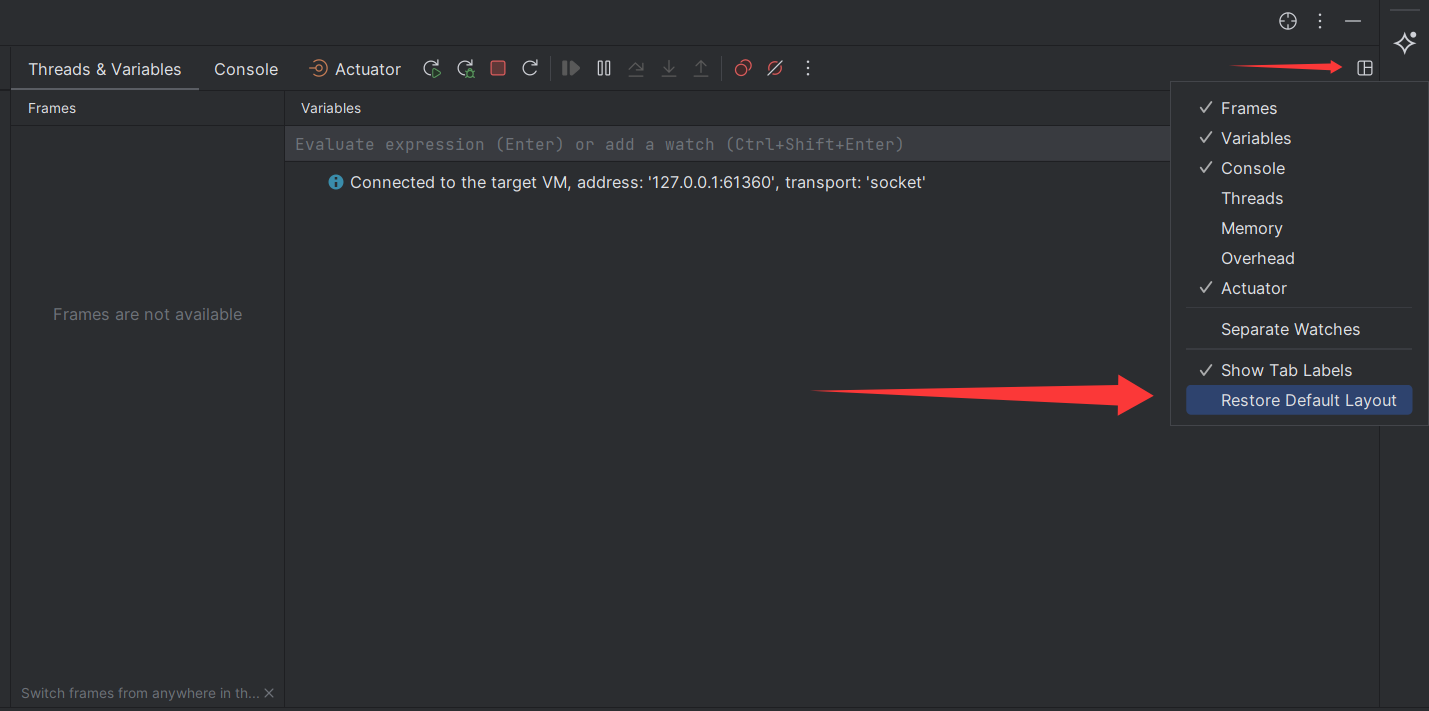Resume program execution
The height and width of the screenshot is (711, 1429).
tap(570, 68)
